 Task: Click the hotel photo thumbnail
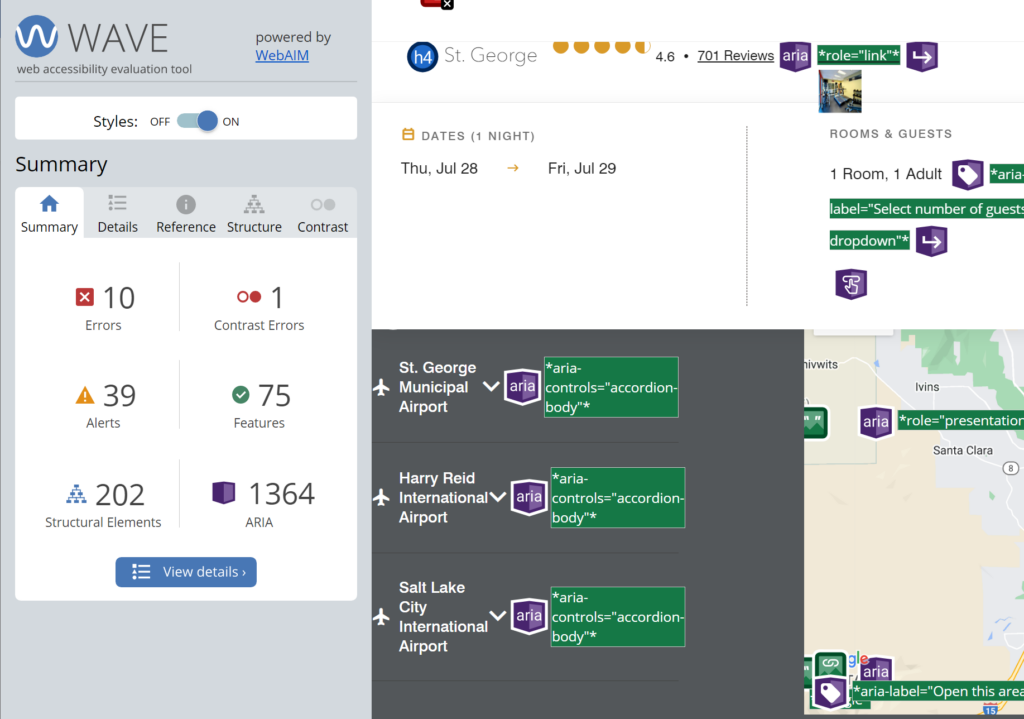840,91
